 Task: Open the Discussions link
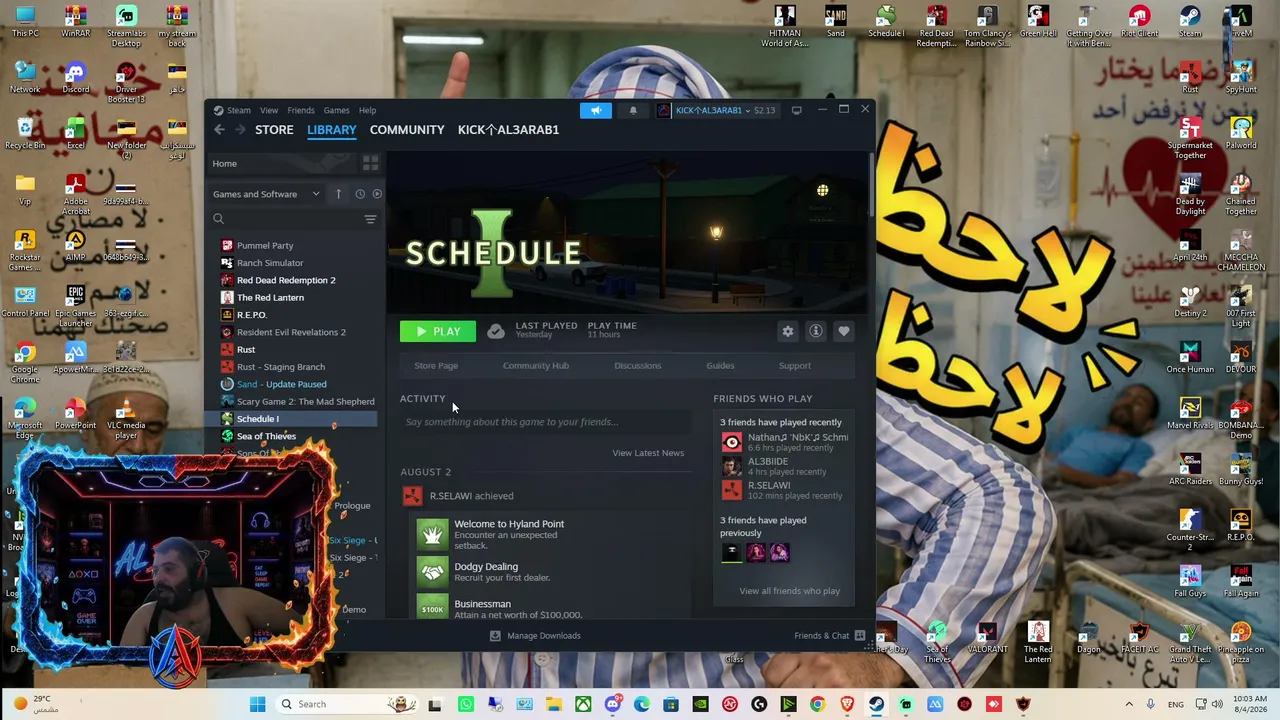638,366
